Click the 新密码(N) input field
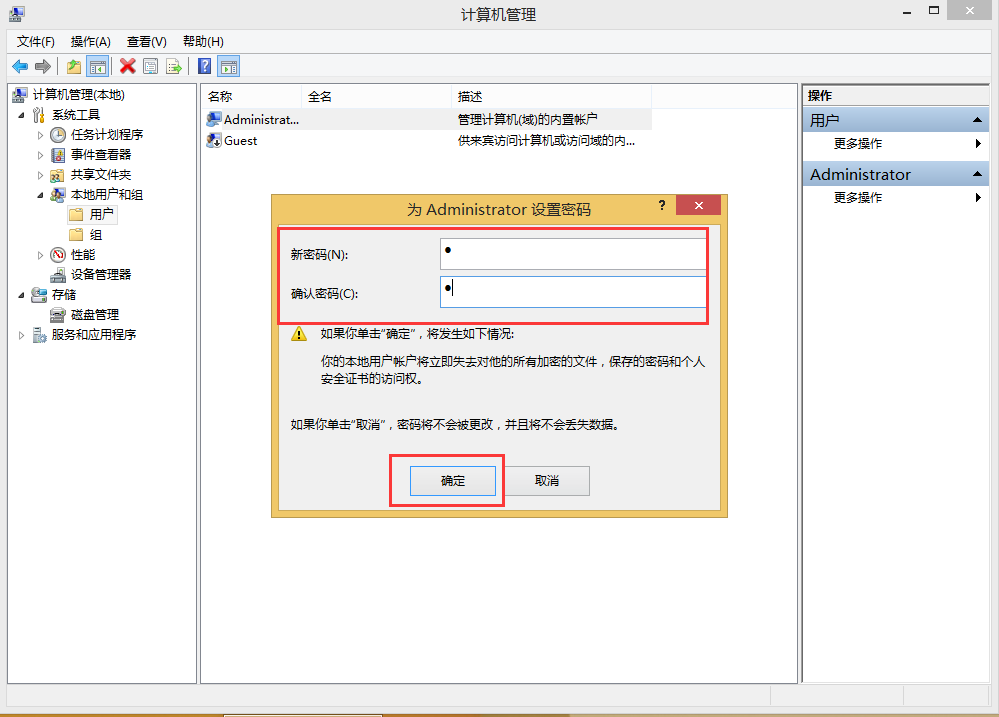 (573, 254)
